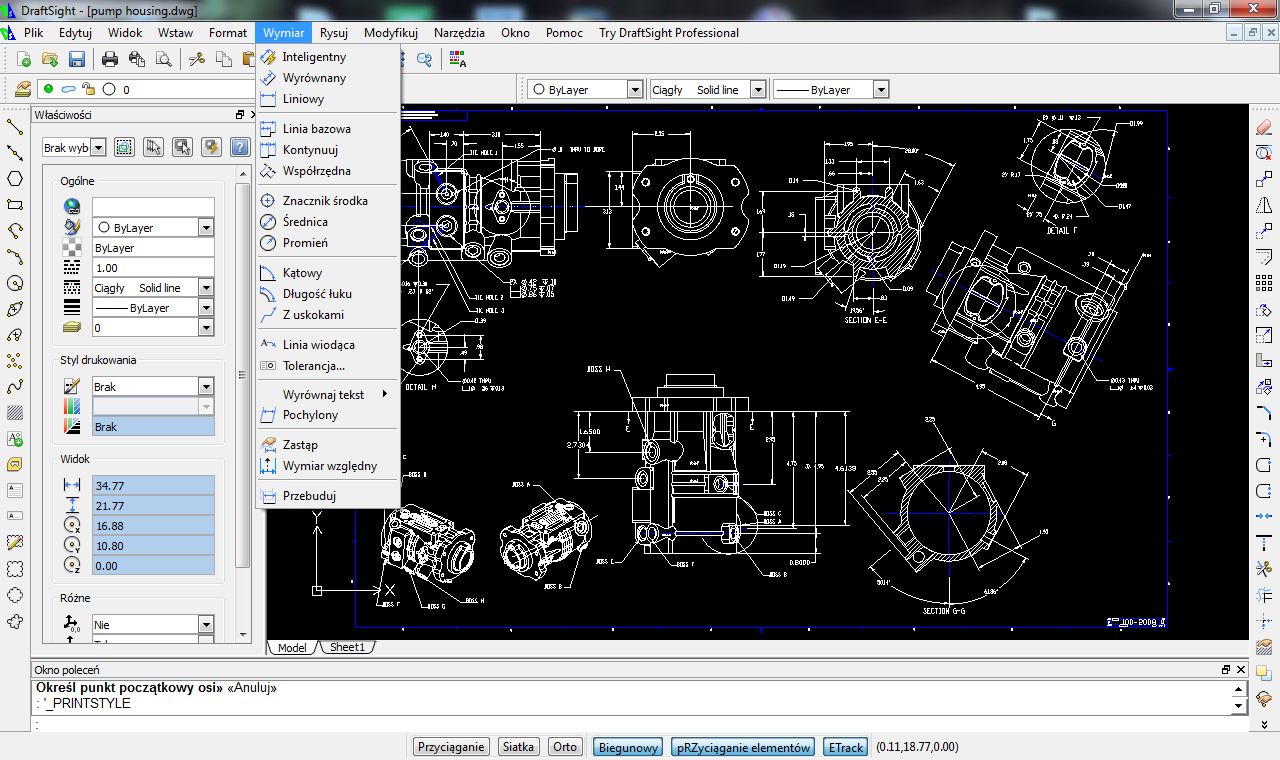Select the Trim scissors tool
1280x760 pixels.
point(1263,569)
